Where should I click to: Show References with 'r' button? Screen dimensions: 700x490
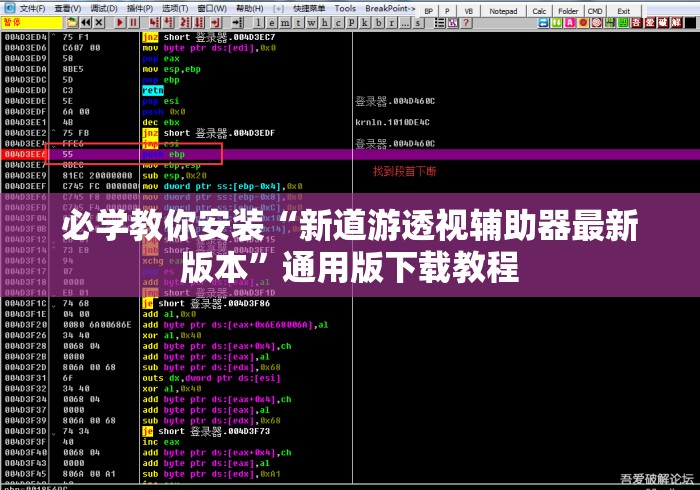(392, 23)
